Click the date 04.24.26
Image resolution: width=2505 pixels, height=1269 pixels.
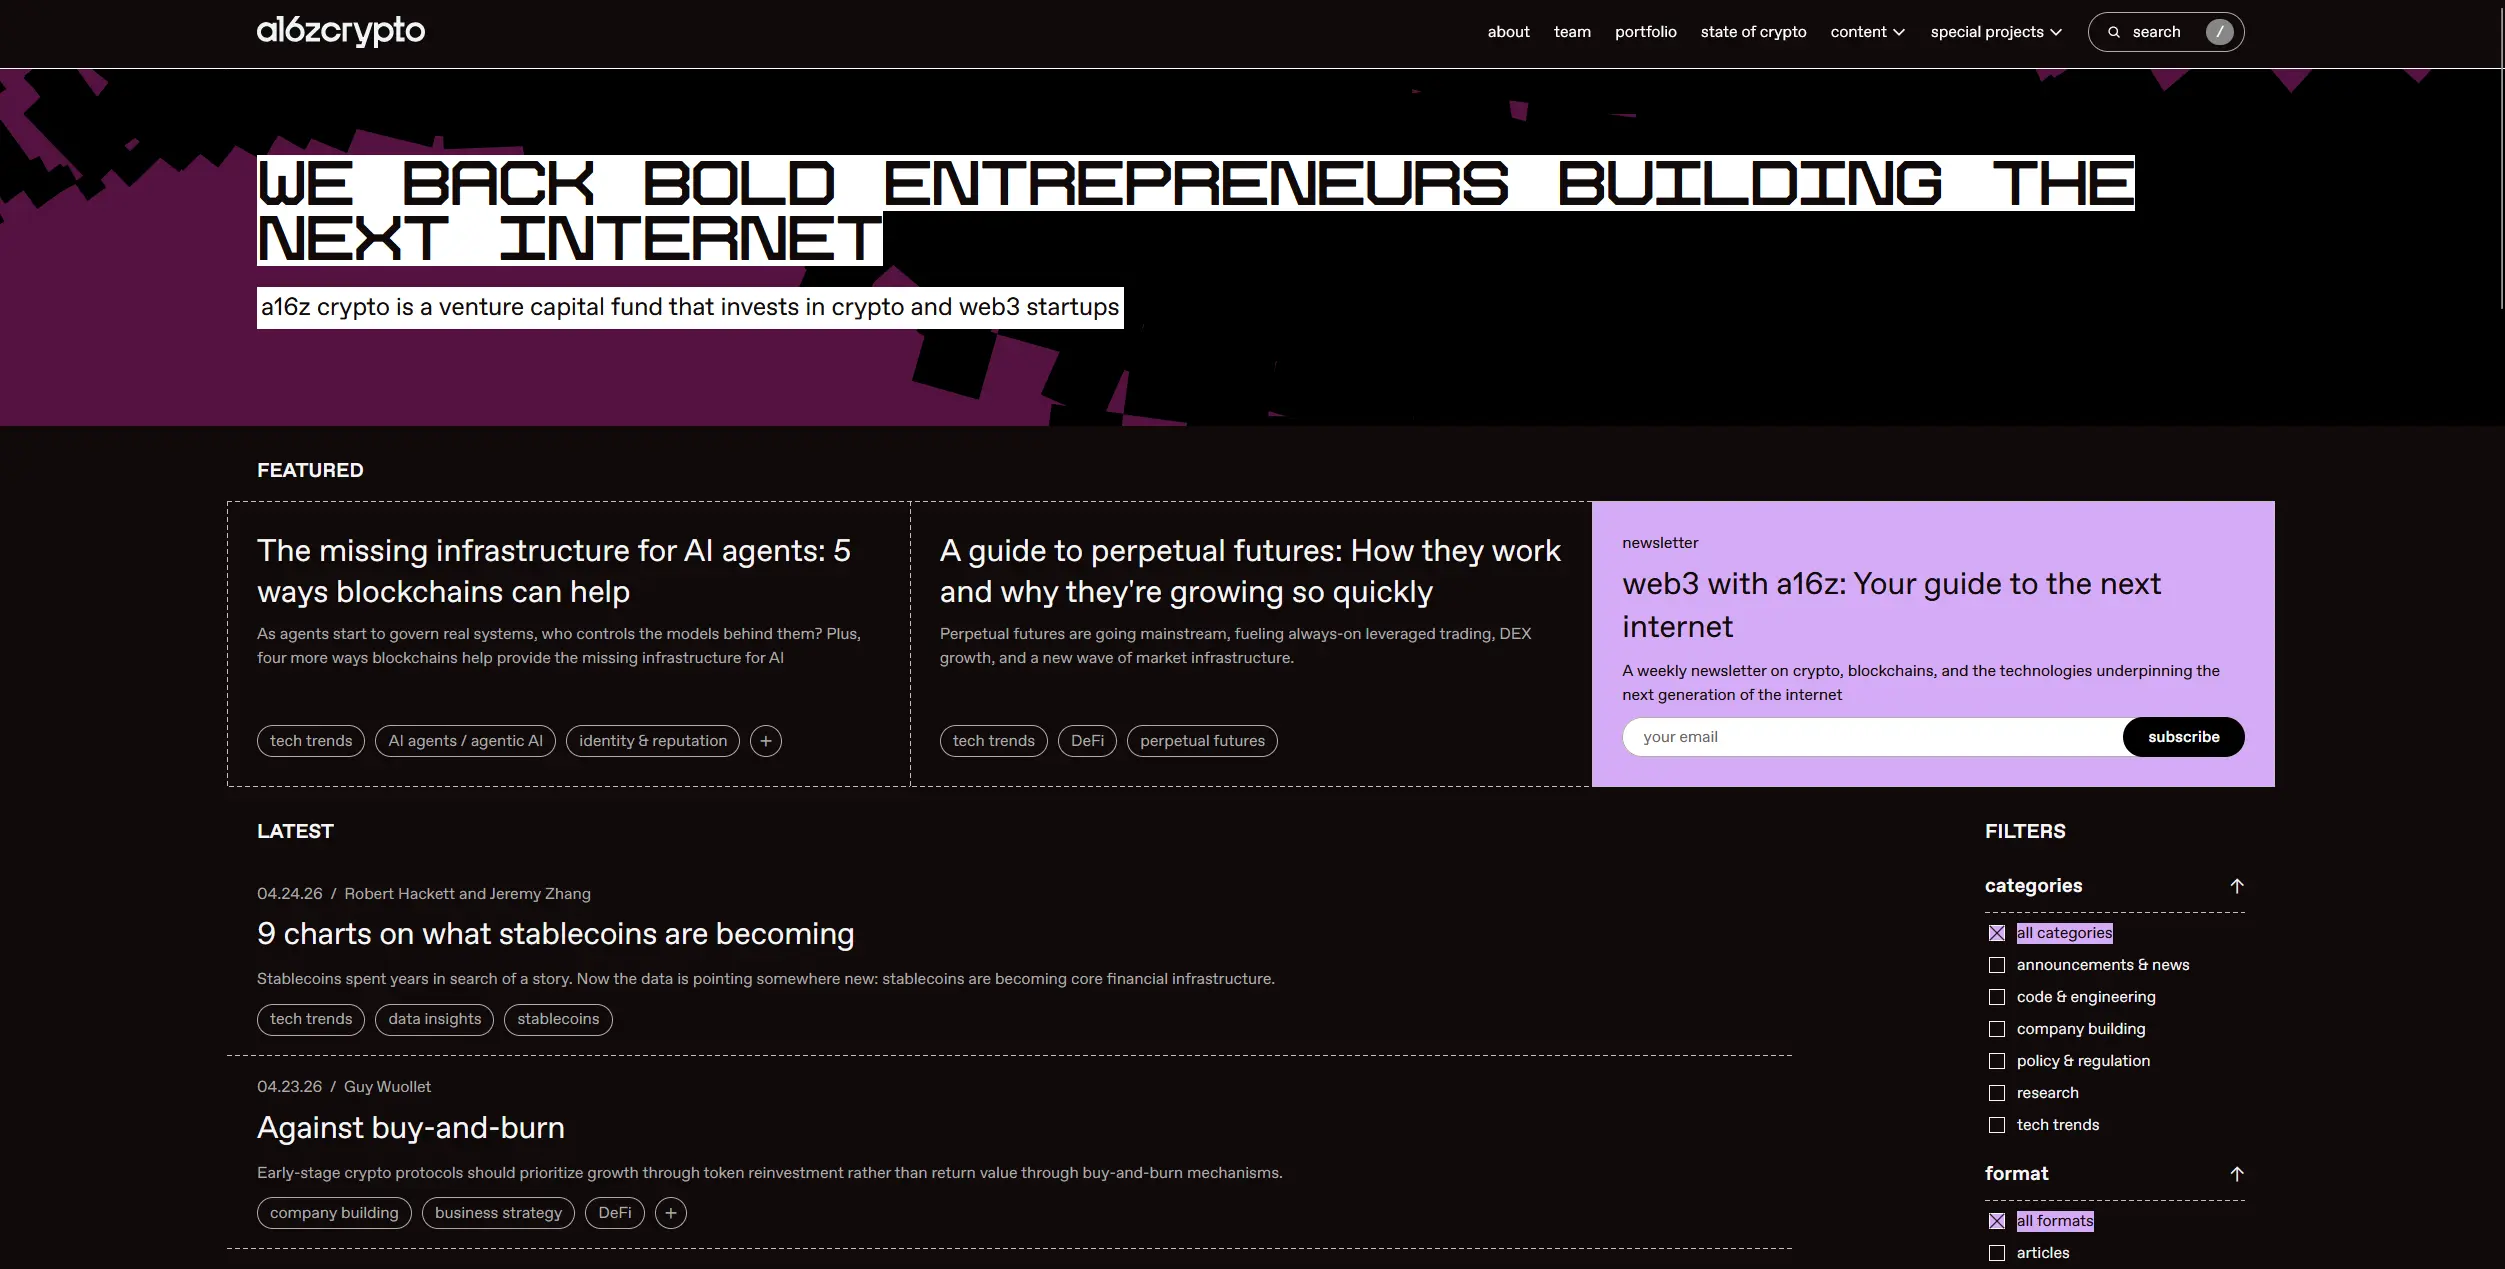pos(290,894)
